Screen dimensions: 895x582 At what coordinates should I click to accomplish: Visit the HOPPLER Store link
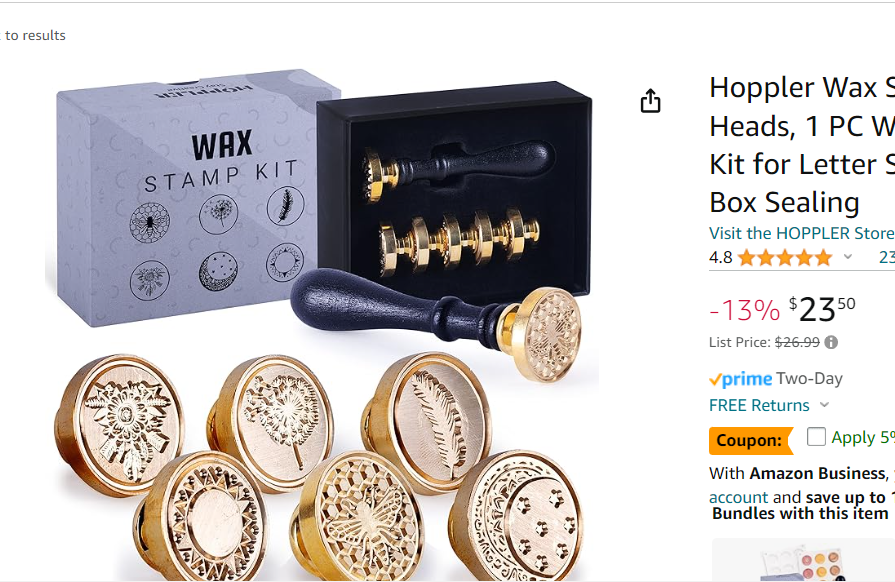click(802, 233)
